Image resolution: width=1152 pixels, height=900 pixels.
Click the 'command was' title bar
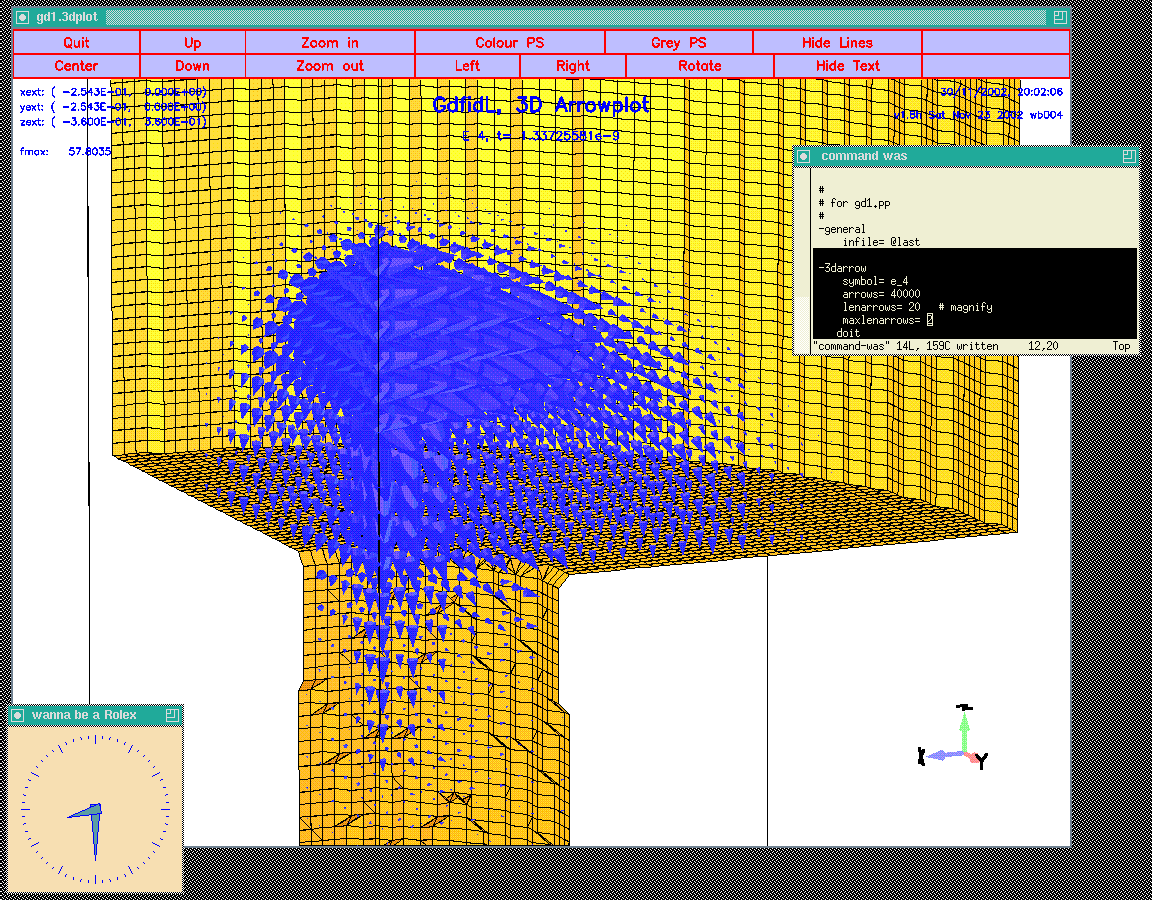tap(966, 156)
